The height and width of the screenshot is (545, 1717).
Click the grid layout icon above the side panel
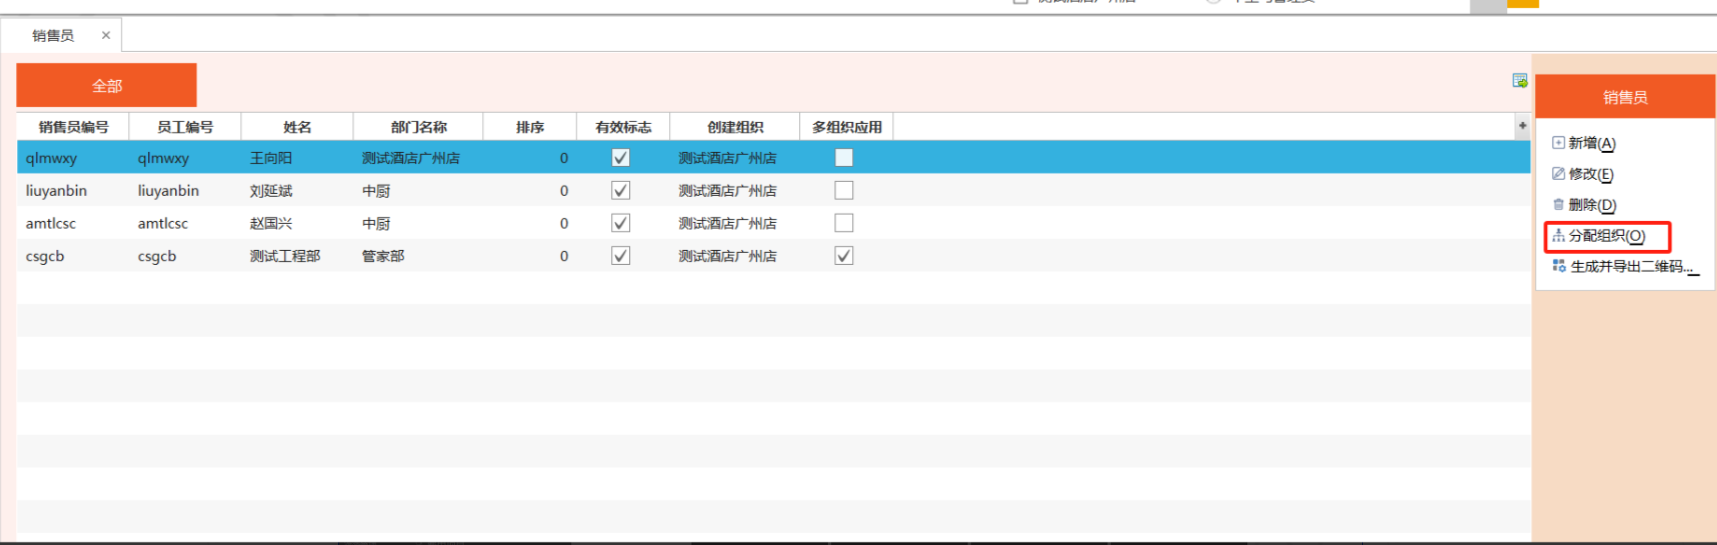(x=1520, y=81)
